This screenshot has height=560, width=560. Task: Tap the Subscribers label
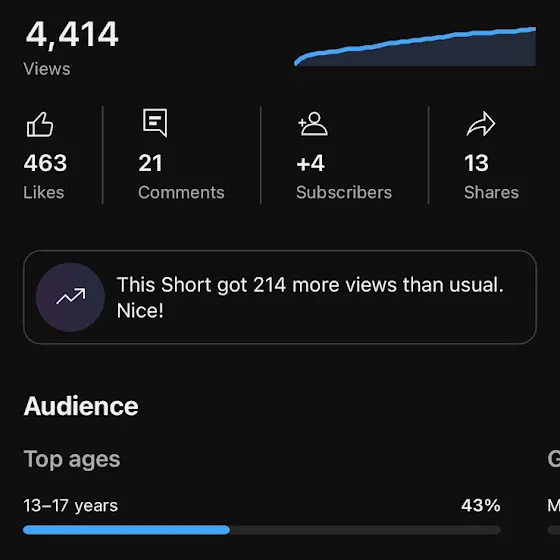pos(344,192)
